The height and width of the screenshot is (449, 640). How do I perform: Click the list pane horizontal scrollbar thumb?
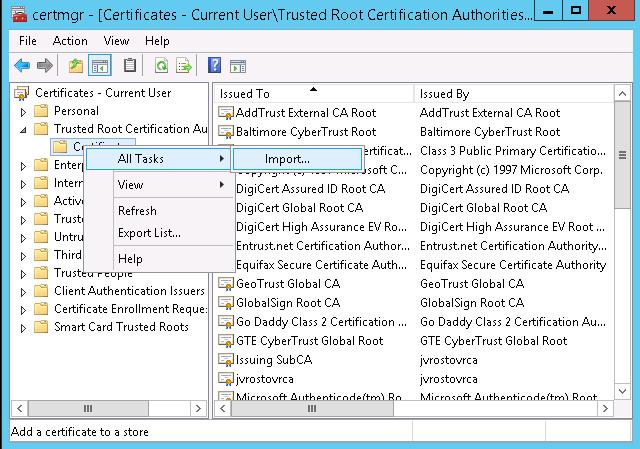pos(312,408)
